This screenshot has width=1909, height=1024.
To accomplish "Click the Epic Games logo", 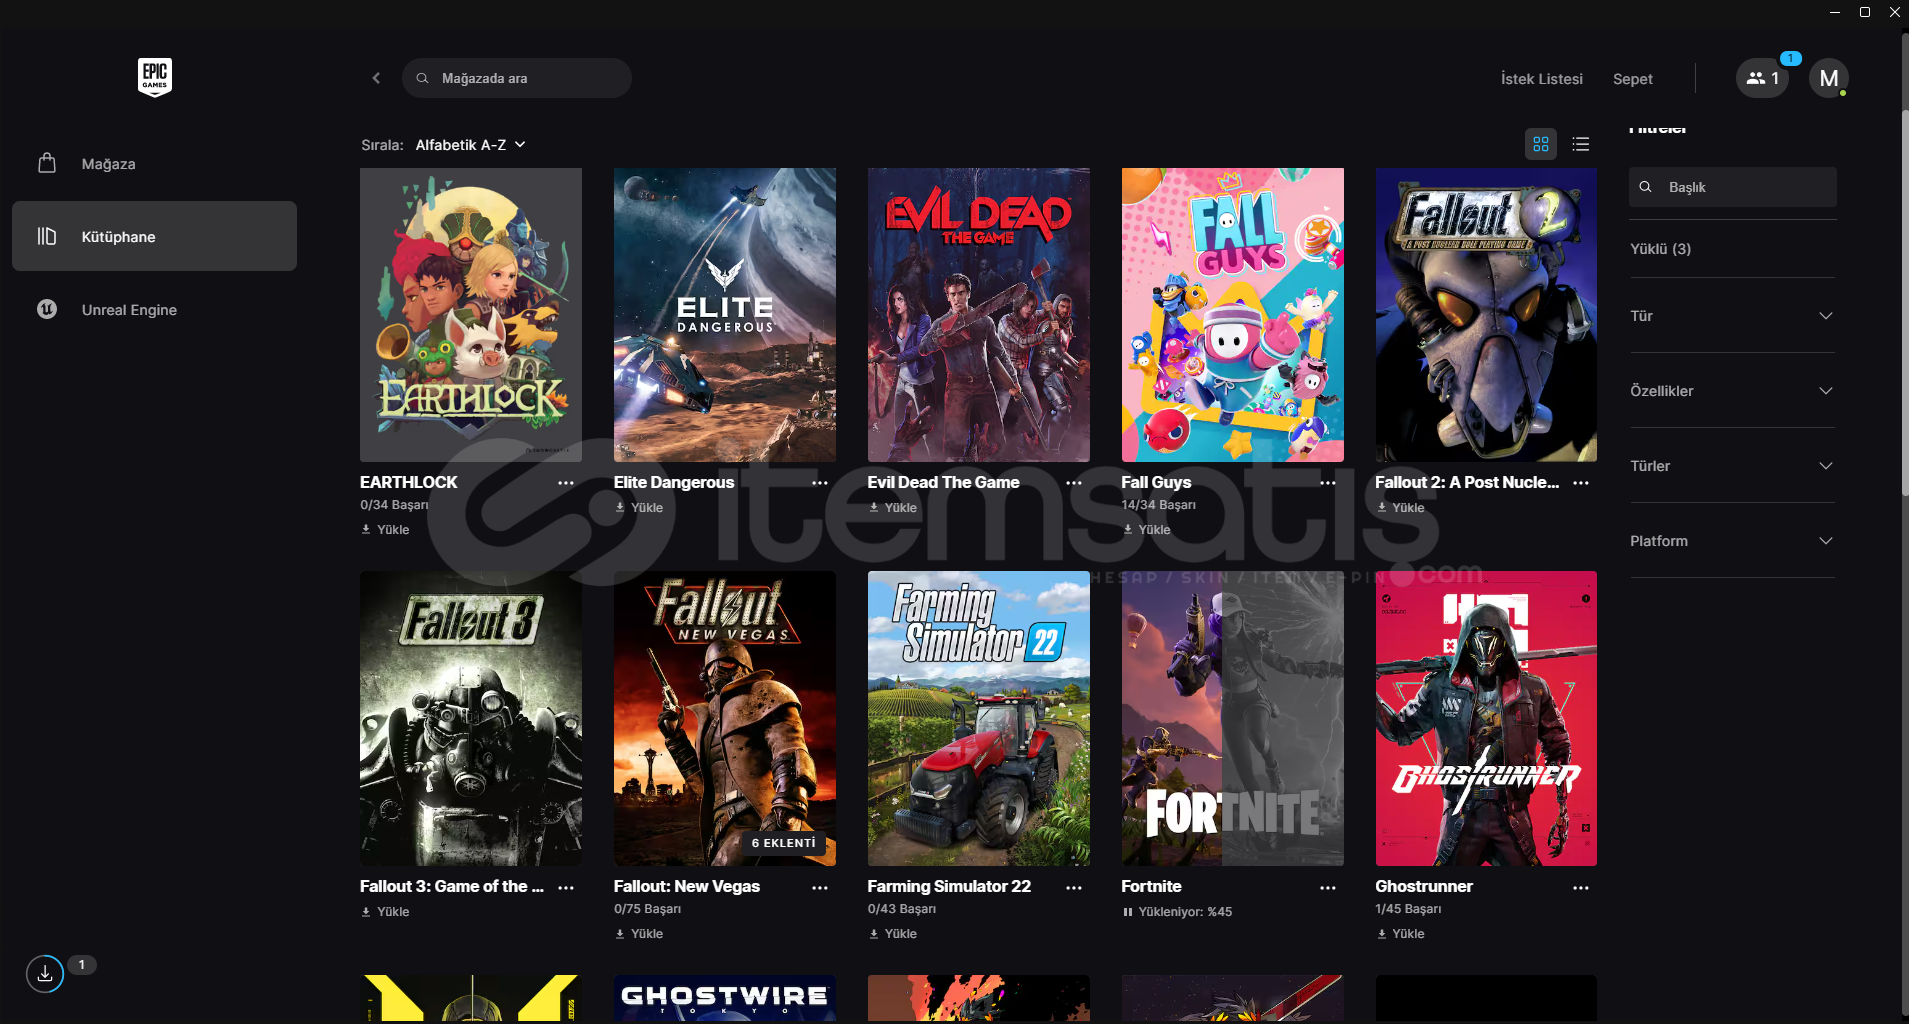I will click(x=155, y=77).
